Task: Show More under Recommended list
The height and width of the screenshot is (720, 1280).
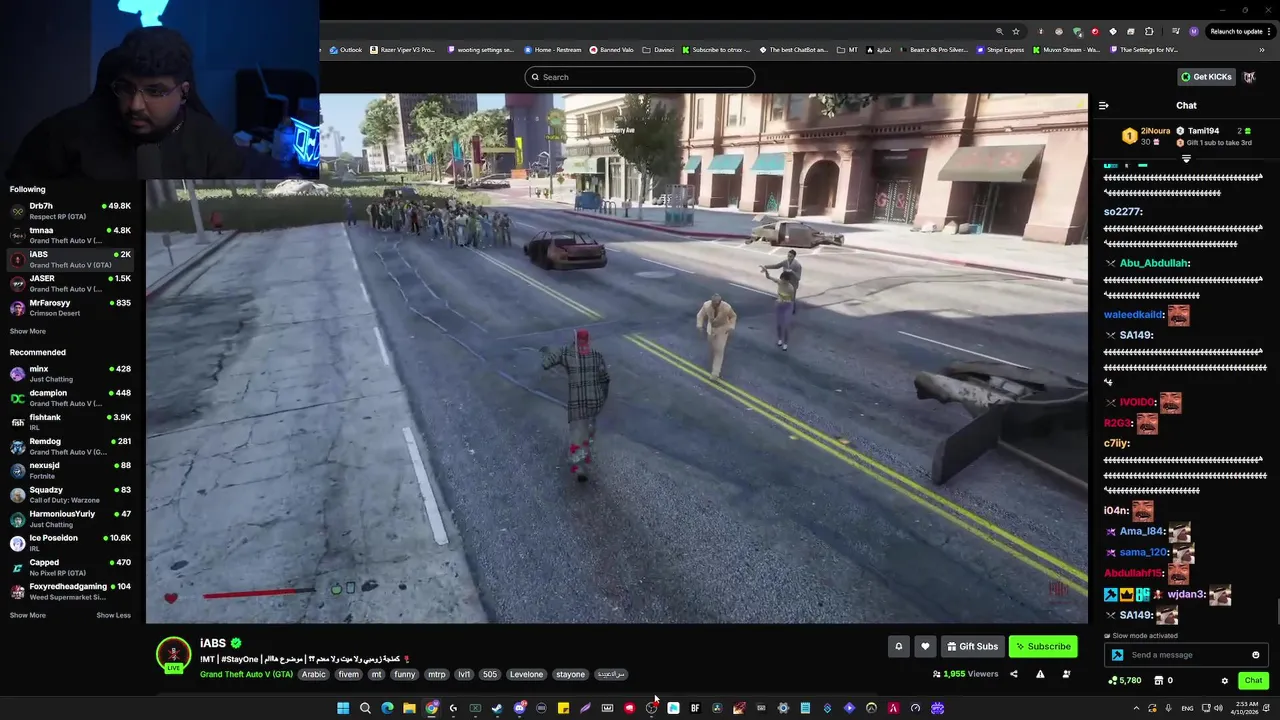Action: [x=28, y=615]
